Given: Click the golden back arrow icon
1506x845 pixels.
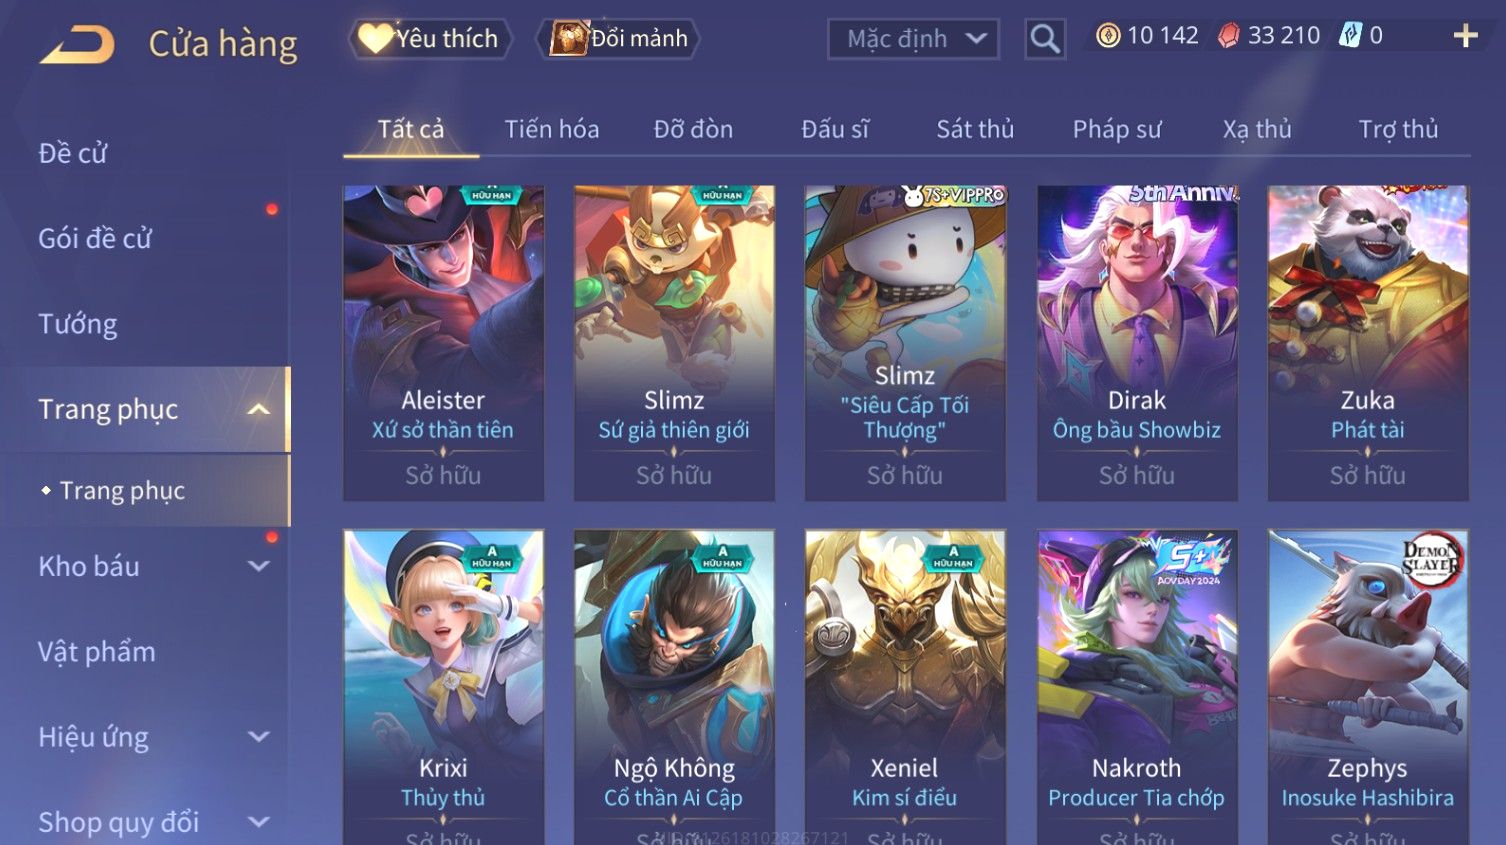Looking at the screenshot, I should click(77, 44).
